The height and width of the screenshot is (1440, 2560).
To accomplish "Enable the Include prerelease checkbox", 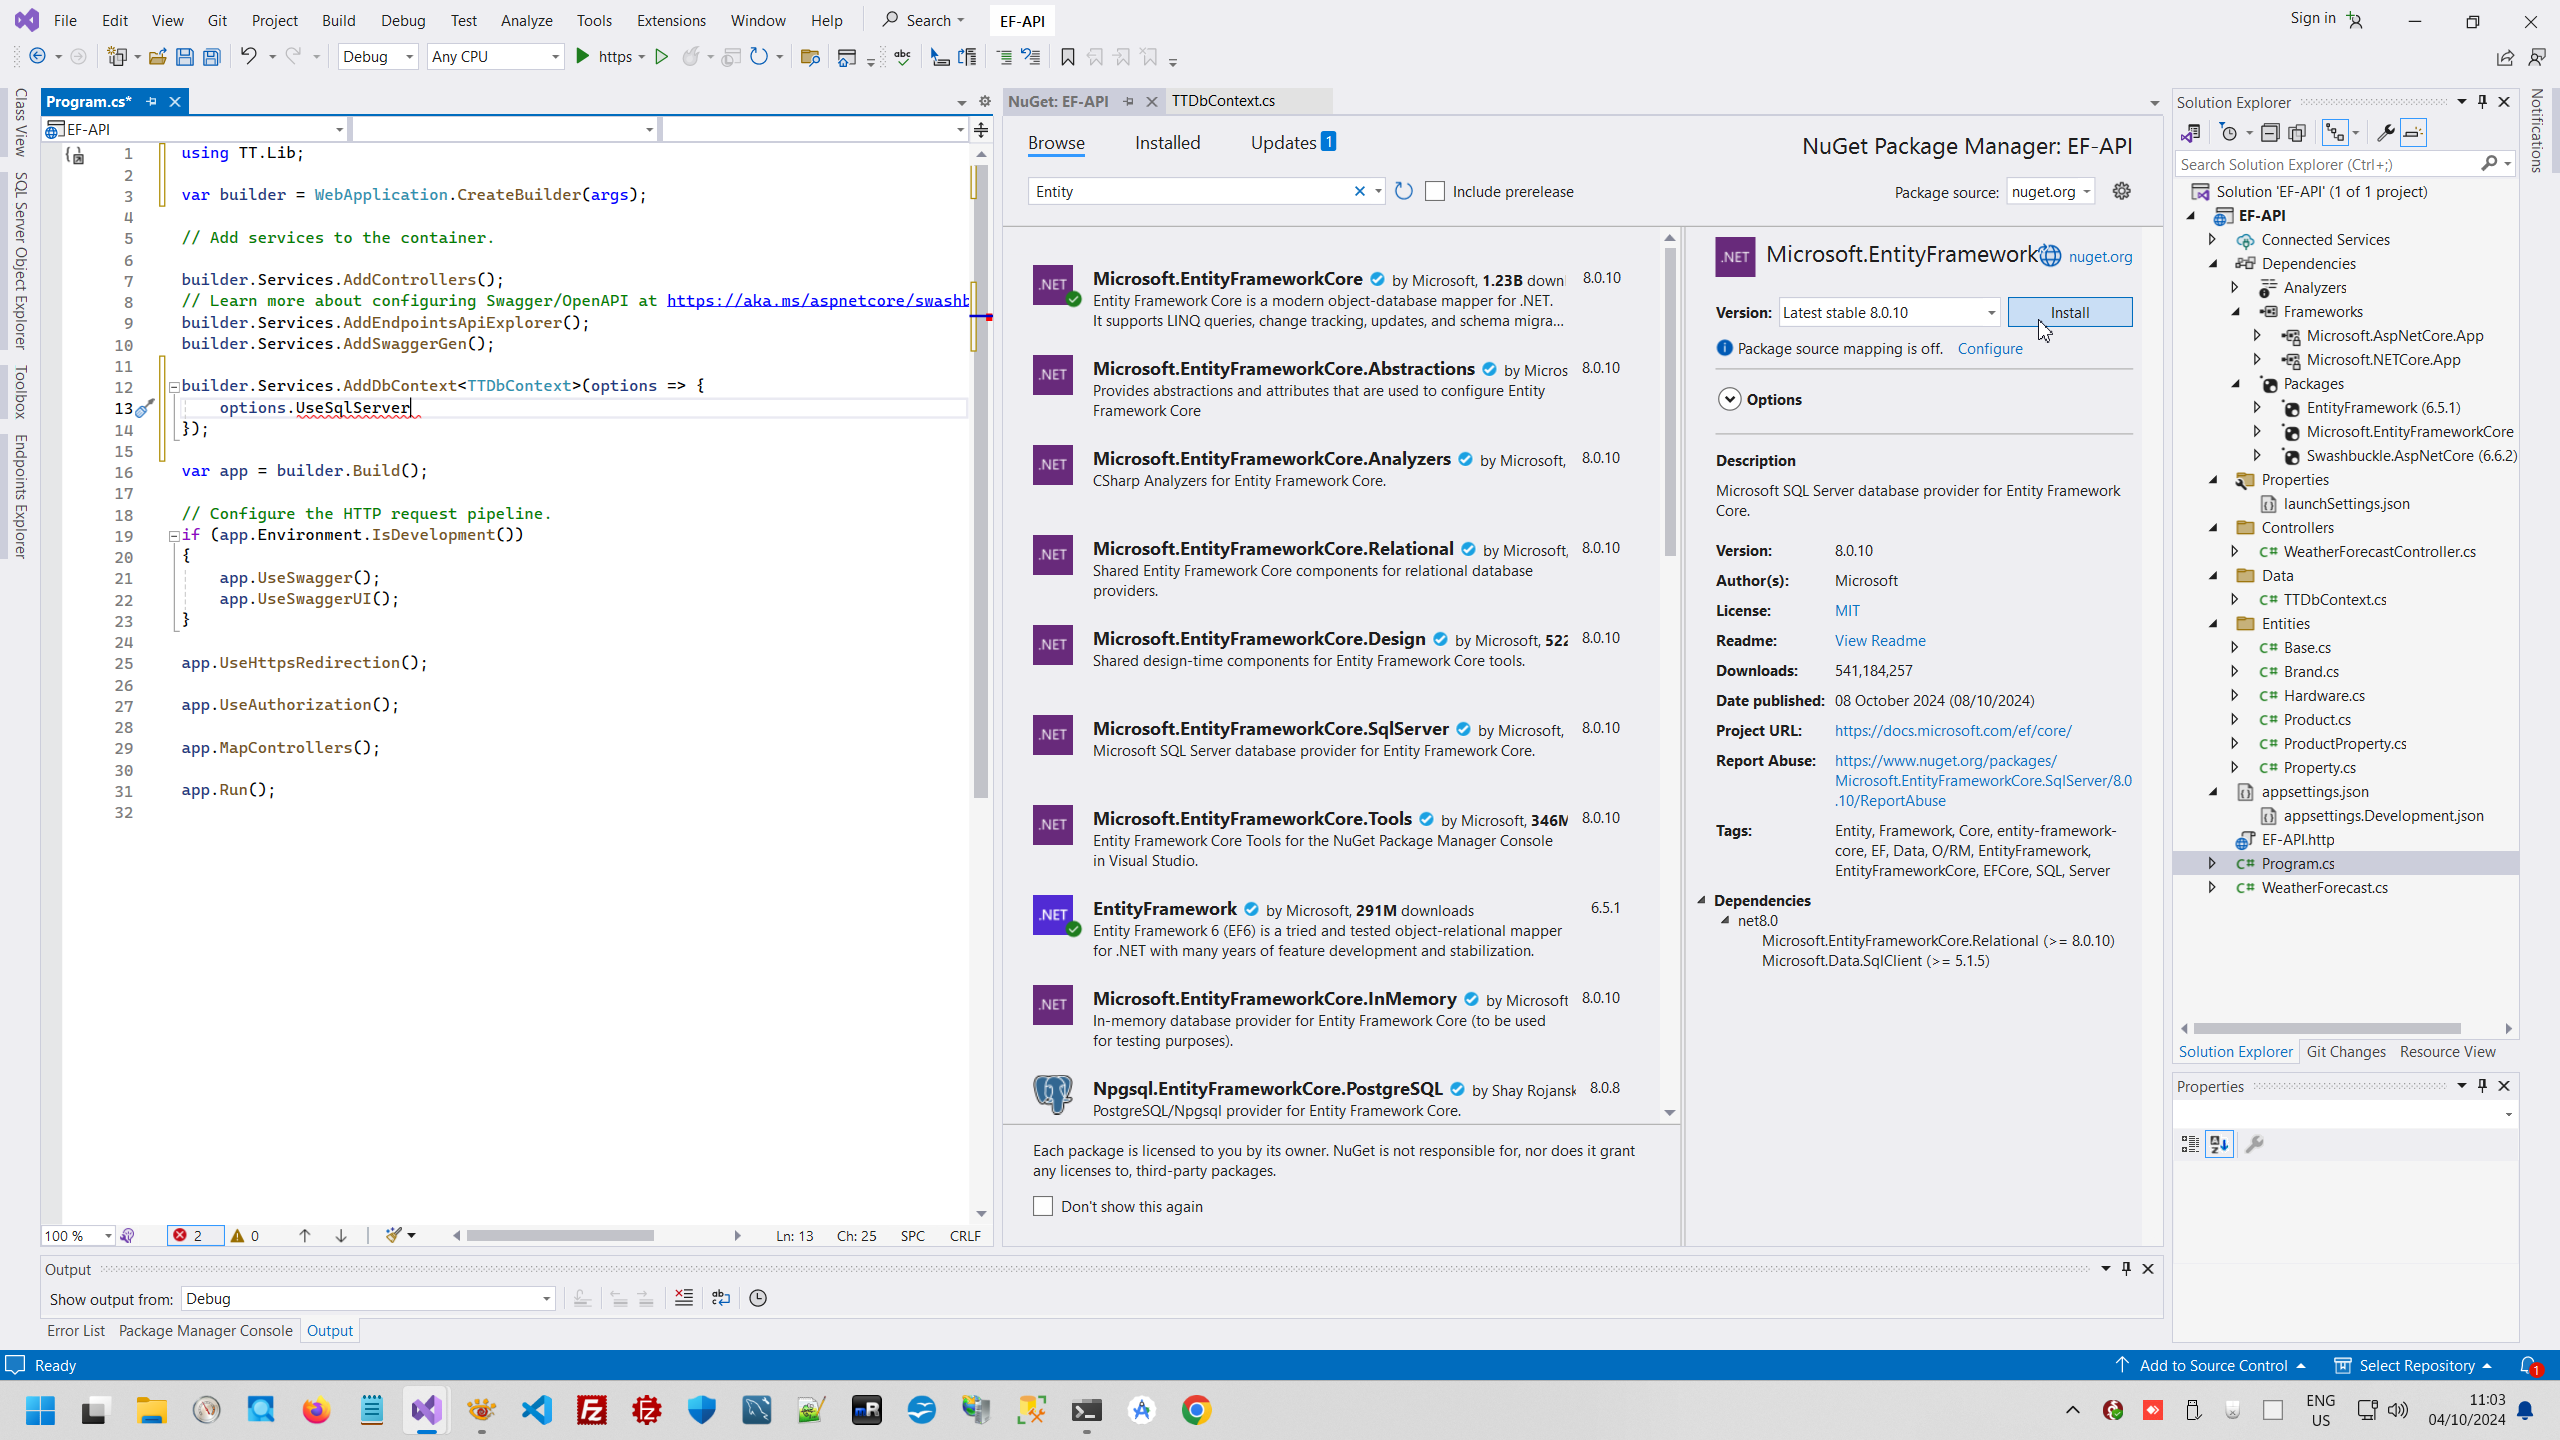I will (1435, 191).
